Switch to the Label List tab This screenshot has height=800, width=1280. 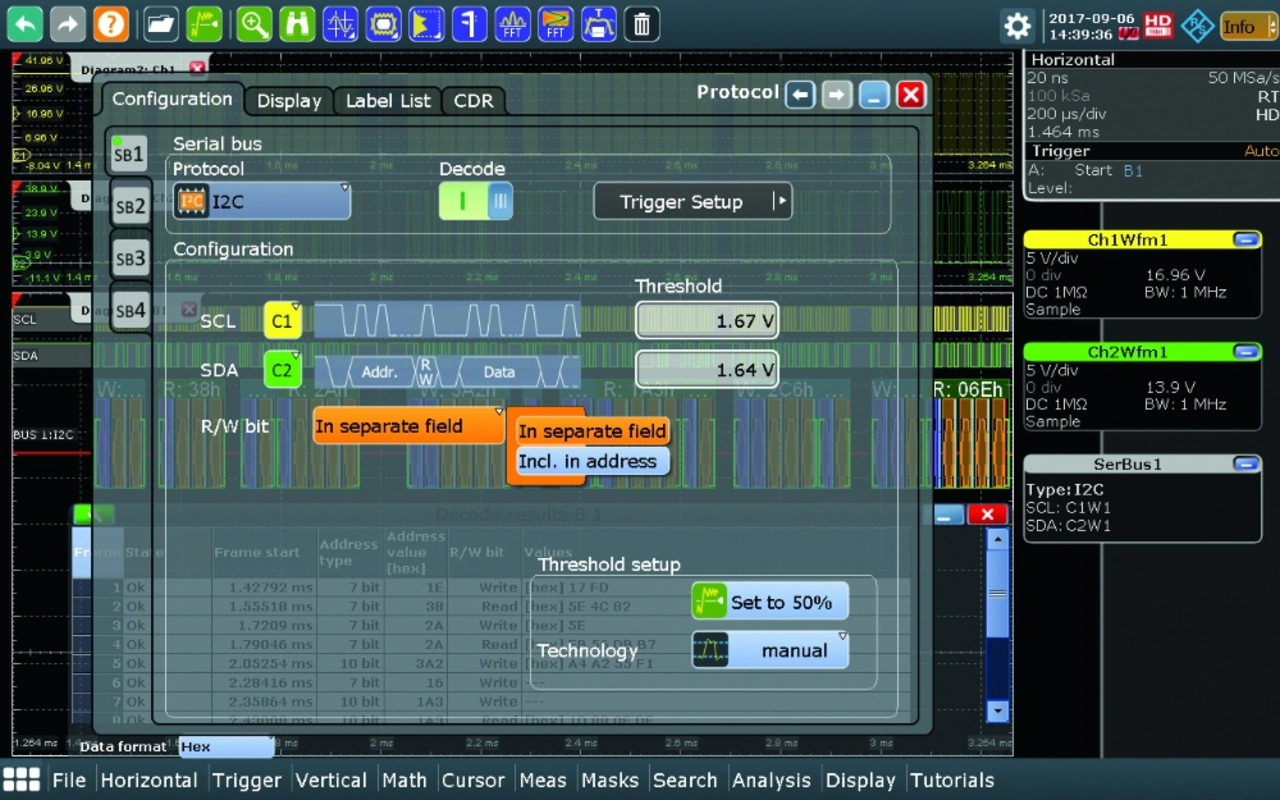[x=388, y=101]
